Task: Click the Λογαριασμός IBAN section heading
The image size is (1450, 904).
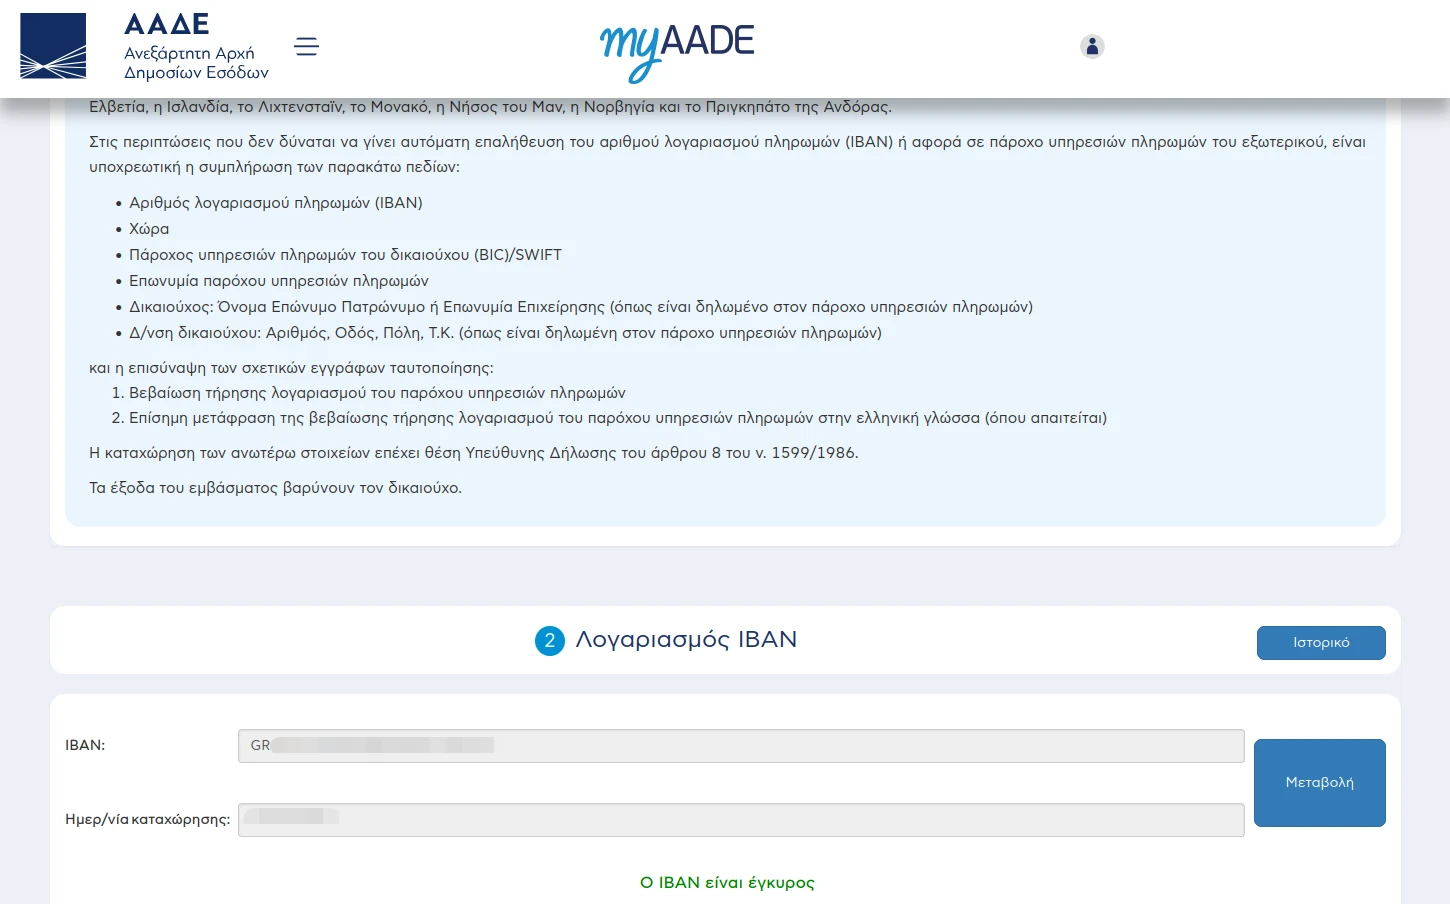Action: 684,639
